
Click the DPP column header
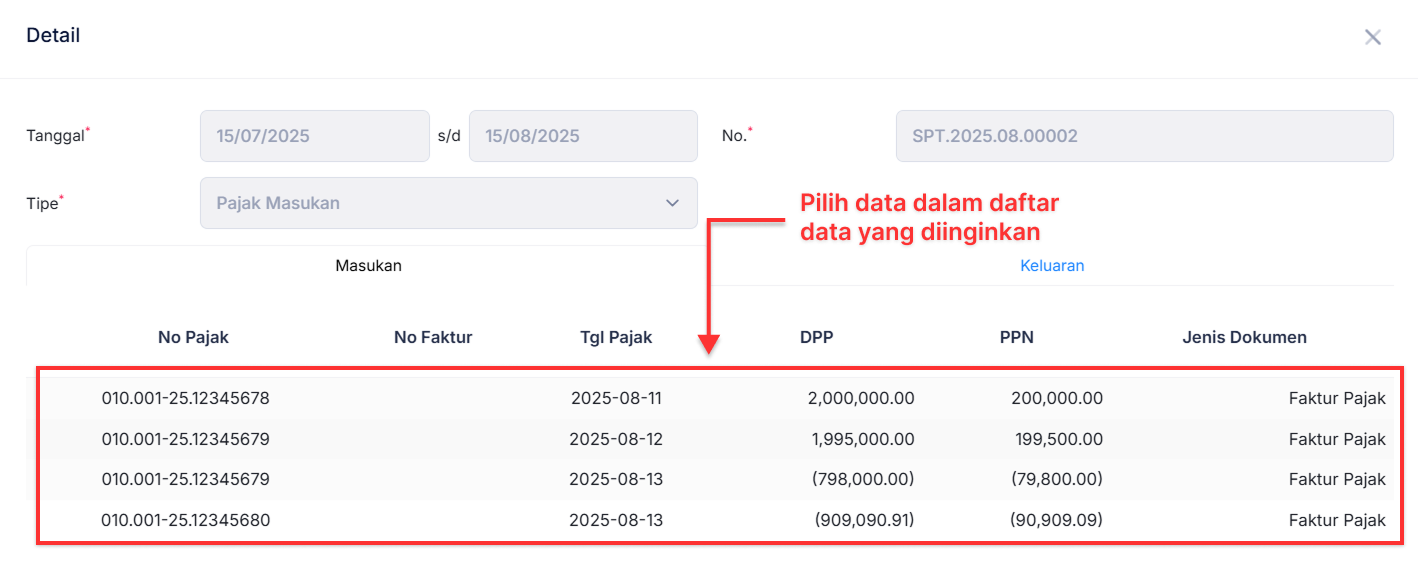816,337
